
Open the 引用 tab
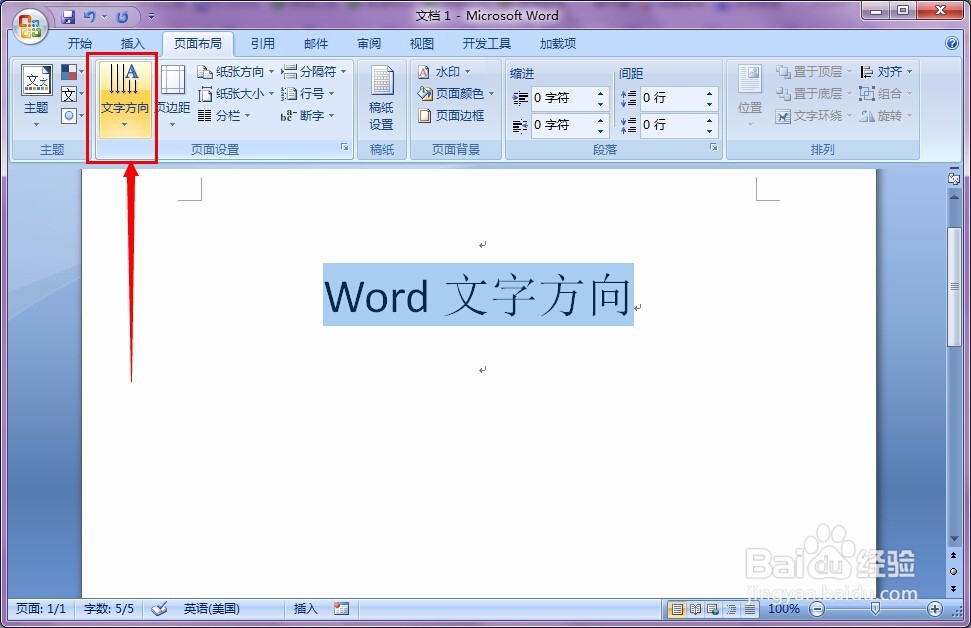(x=263, y=43)
